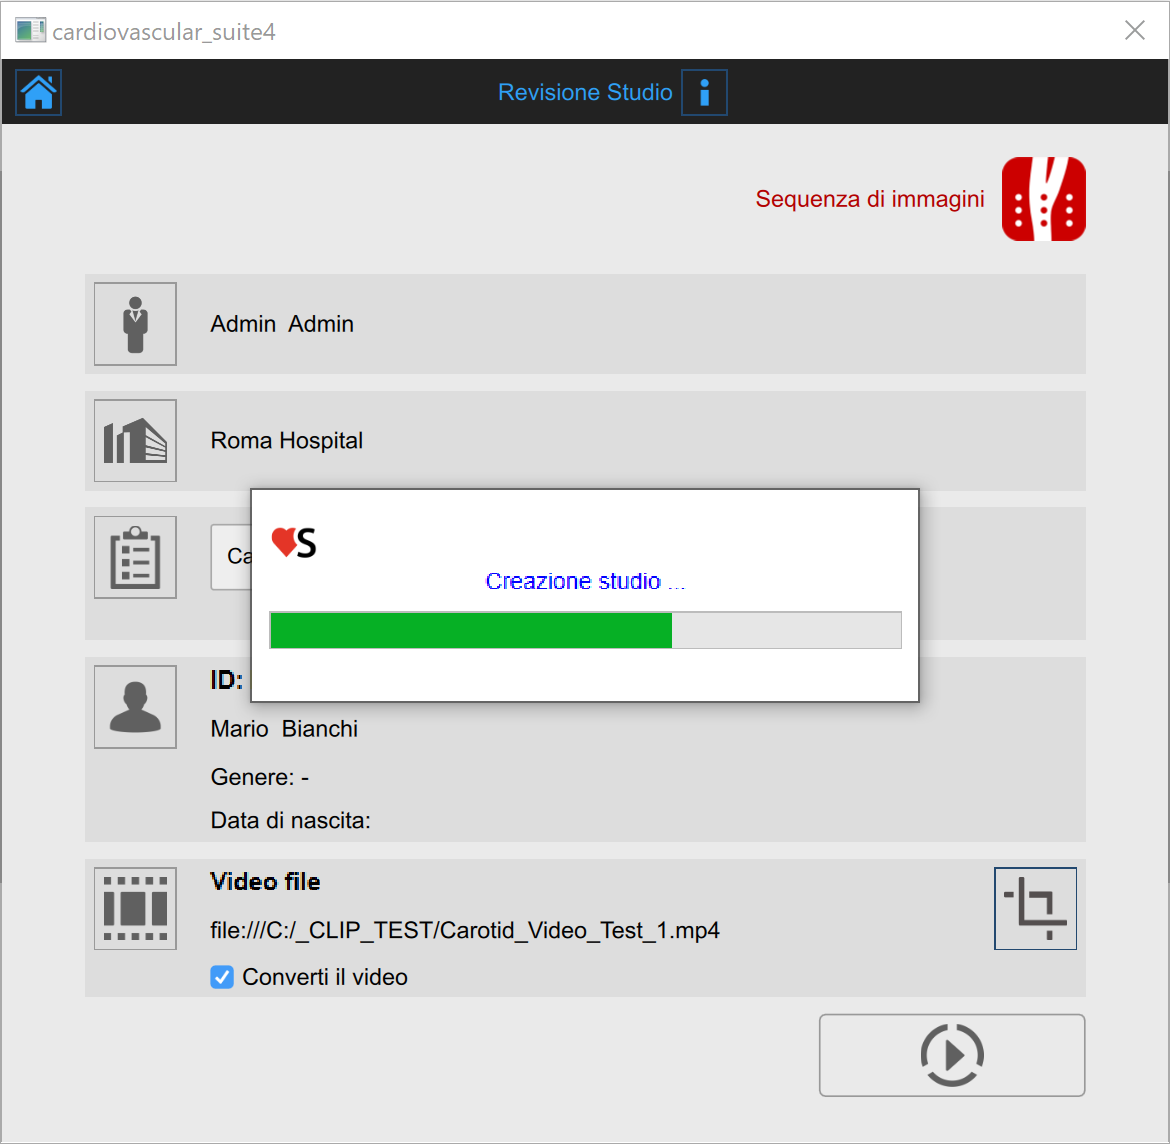Click the patient silhouette icon

point(135,707)
